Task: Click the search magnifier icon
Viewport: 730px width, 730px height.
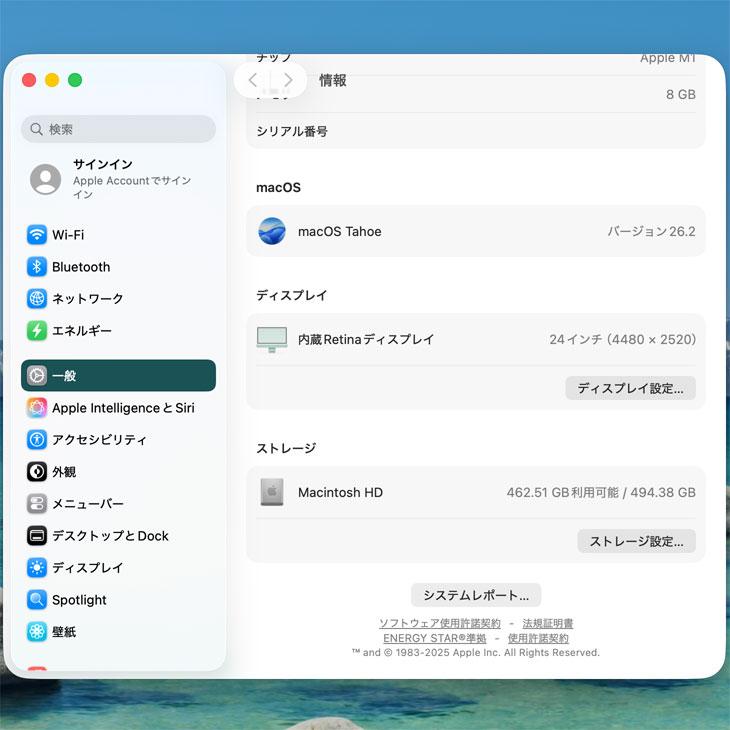Action: pos(36,129)
